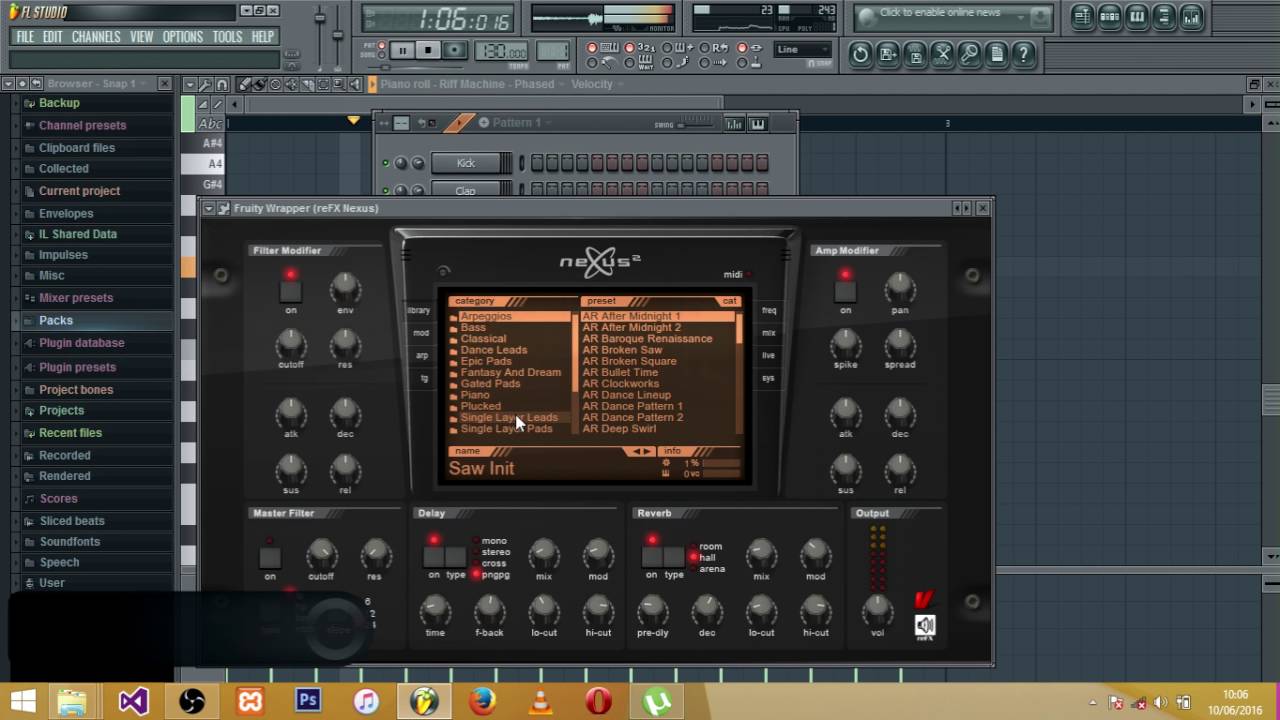Open the Pattern 1 selector dropdown

[x=523, y=123]
